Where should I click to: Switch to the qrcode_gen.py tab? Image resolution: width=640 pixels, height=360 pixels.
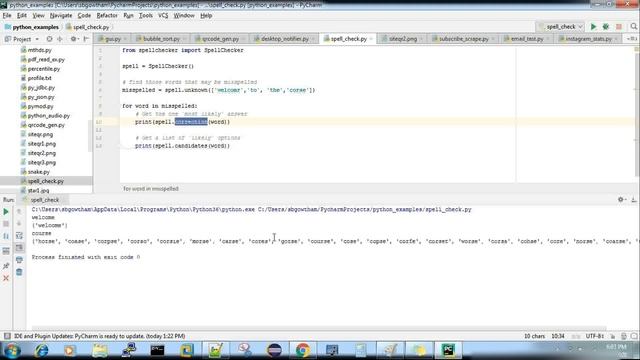tap(220, 39)
